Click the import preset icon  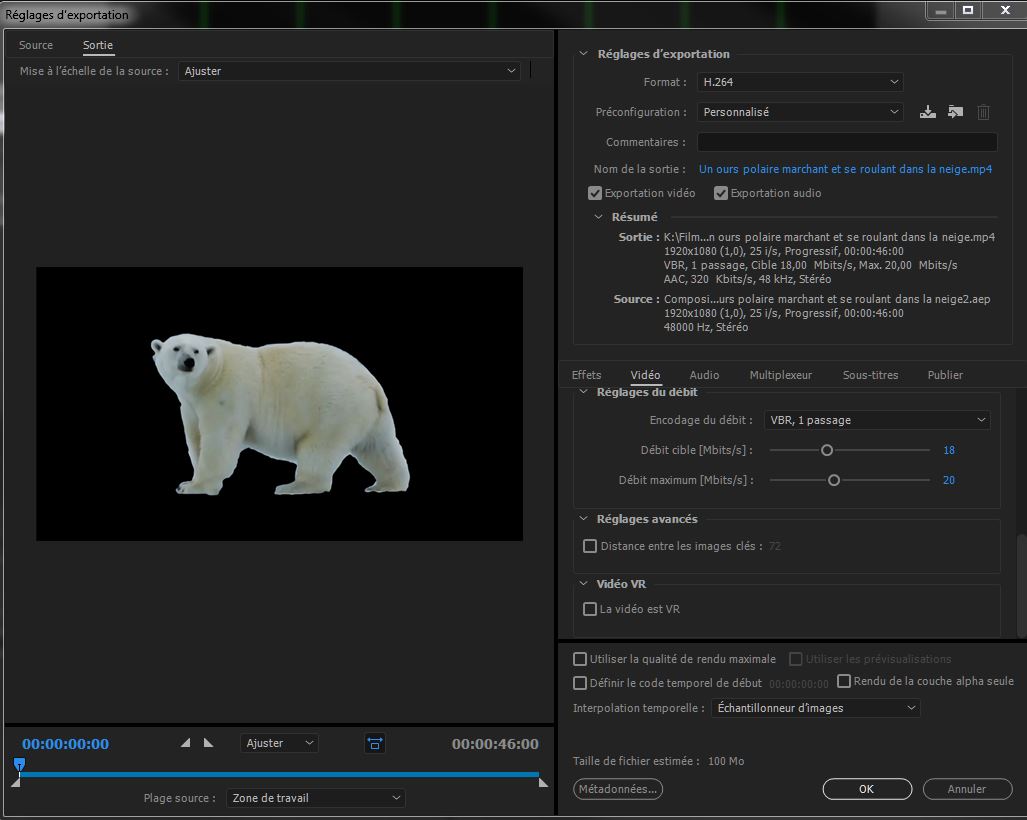tap(955, 112)
